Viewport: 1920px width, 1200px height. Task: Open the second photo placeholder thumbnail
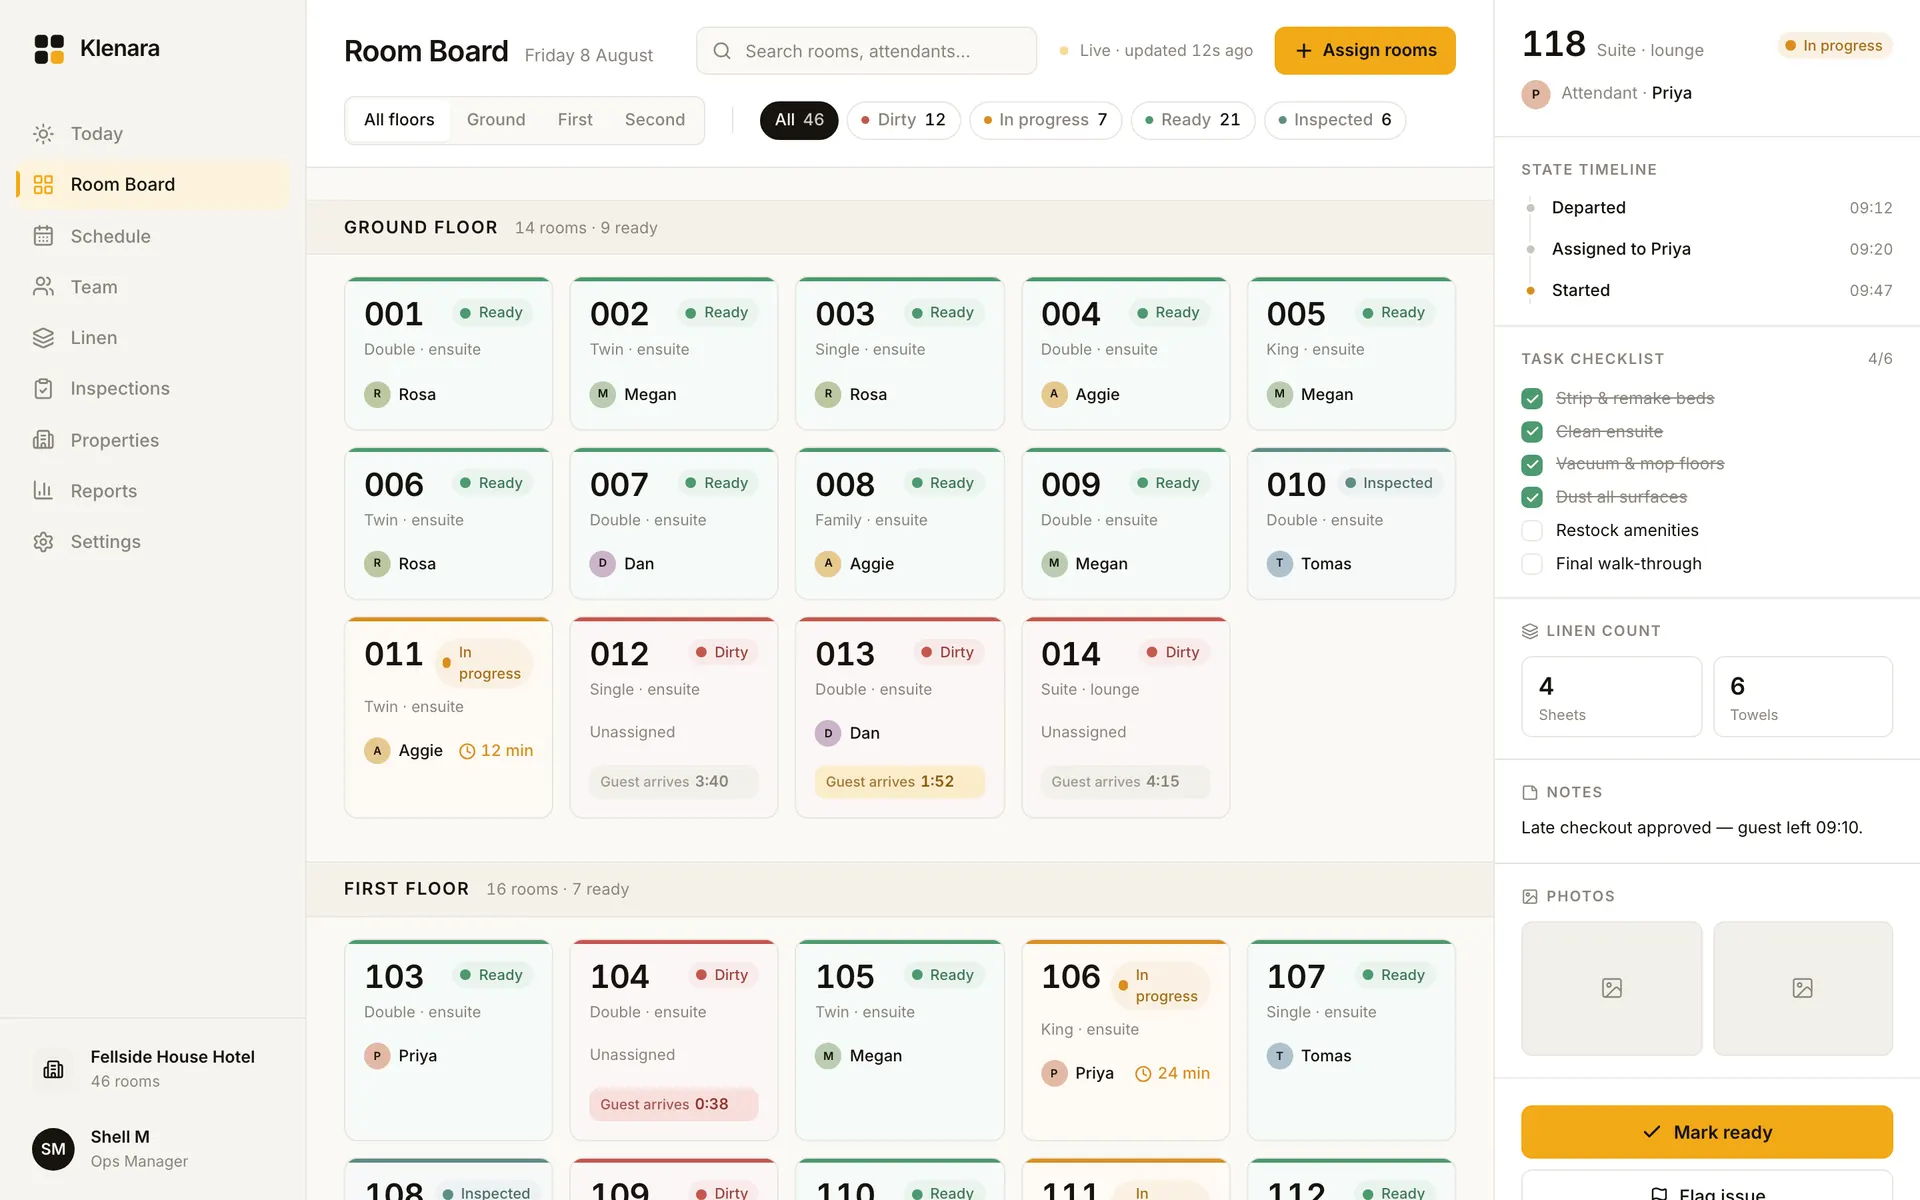1803,988
